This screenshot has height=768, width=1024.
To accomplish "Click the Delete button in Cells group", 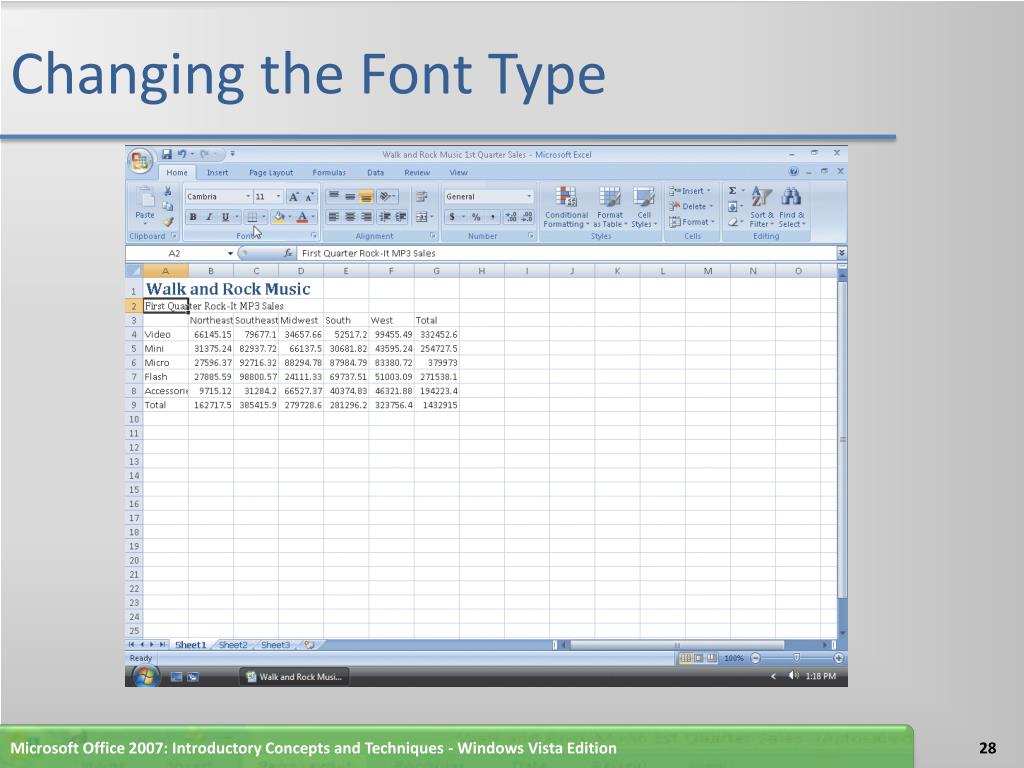I will (x=690, y=206).
